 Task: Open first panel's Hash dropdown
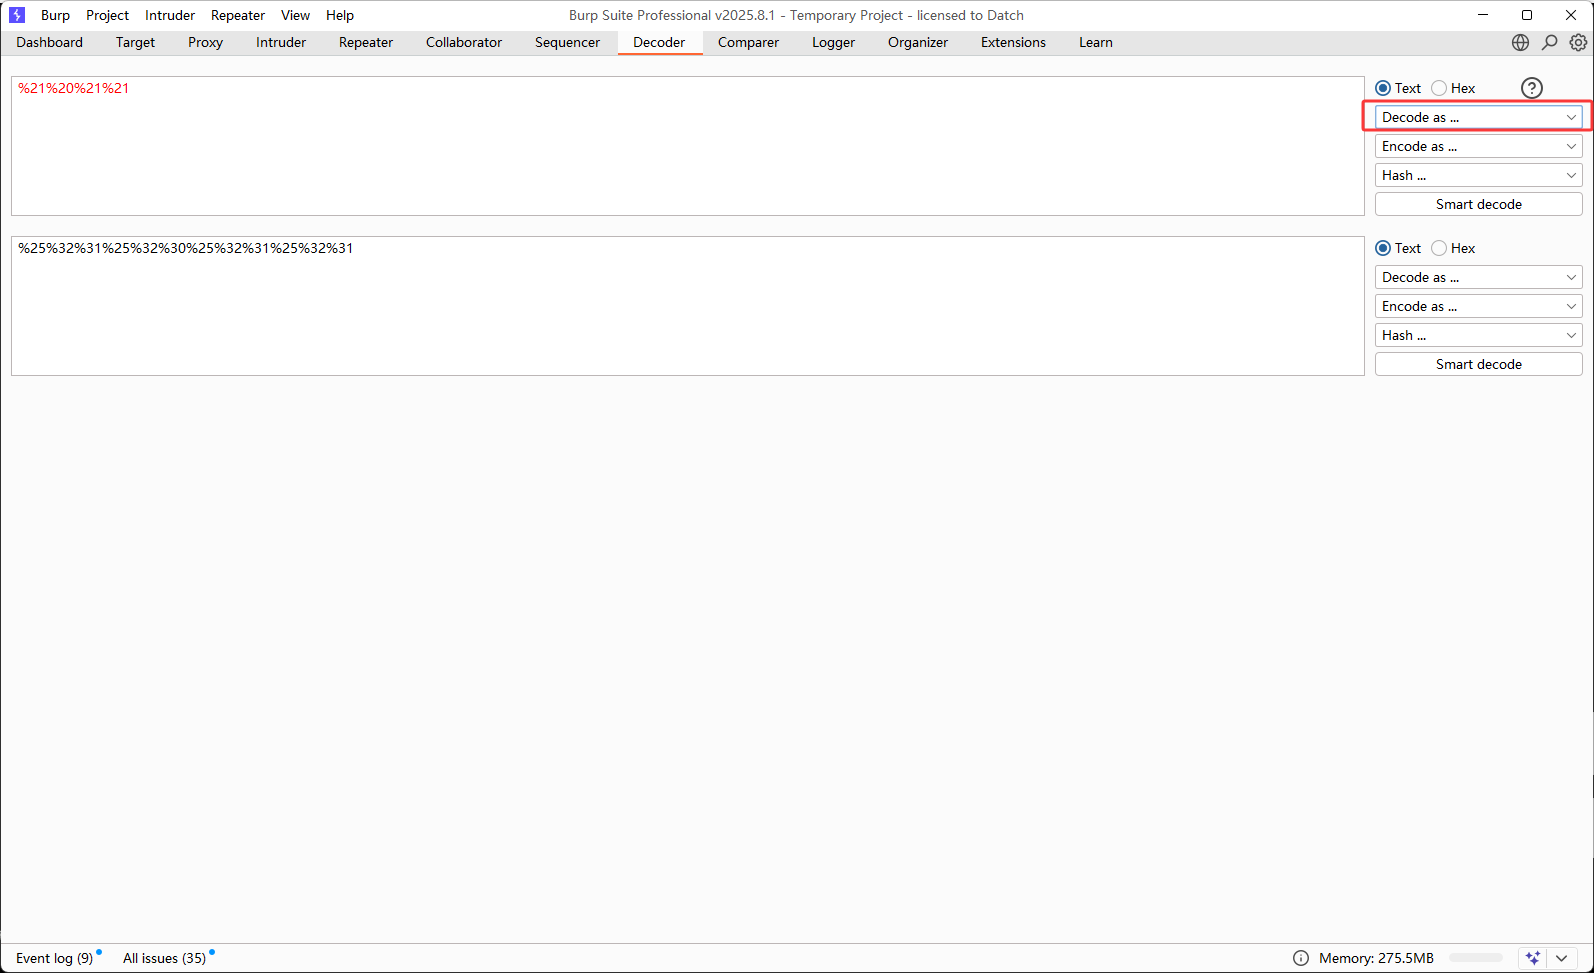coord(1478,175)
